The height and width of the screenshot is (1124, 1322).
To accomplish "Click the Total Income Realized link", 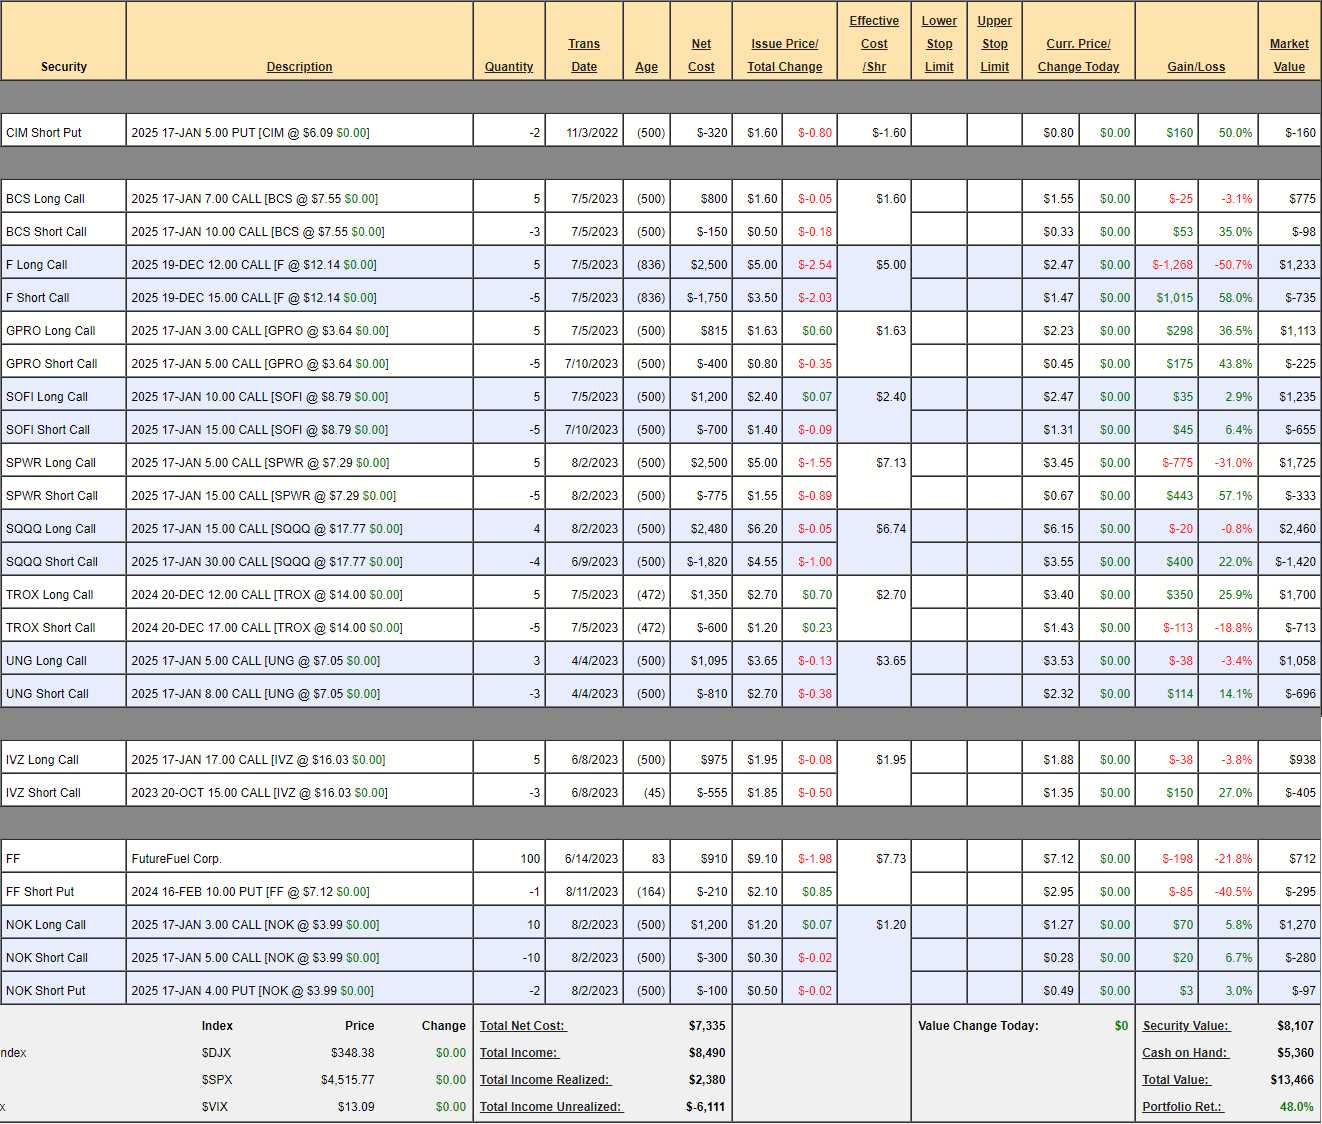I will click(544, 1080).
